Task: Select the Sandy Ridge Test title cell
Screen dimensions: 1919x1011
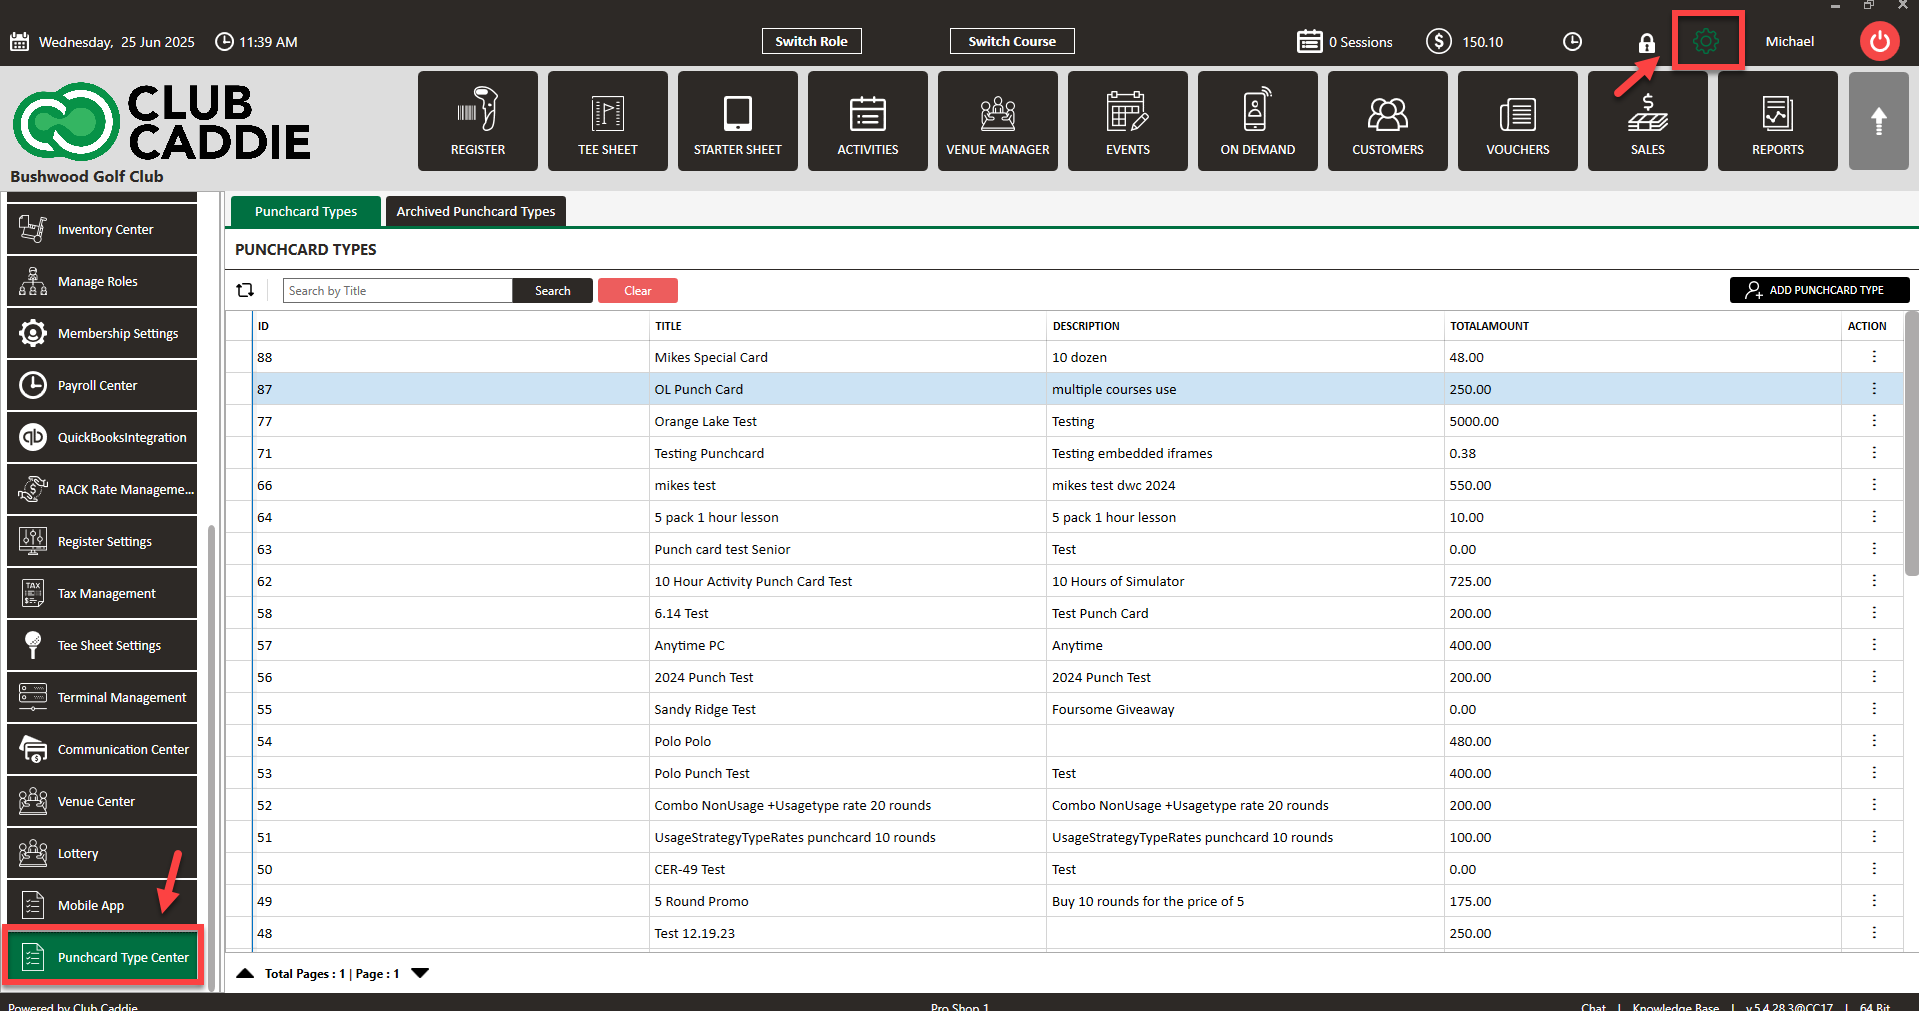Action: (848, 709)
